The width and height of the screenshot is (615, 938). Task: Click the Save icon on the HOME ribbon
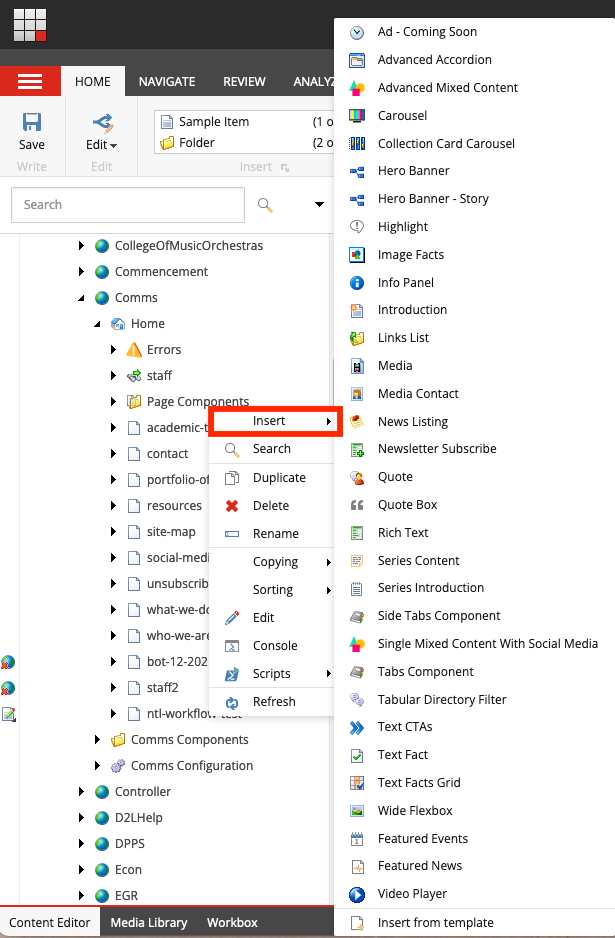click(x=31, y=122)
